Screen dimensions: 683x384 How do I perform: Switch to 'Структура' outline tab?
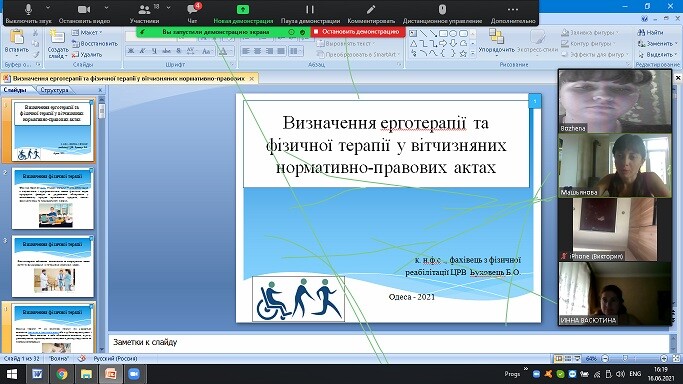(54, 90)
